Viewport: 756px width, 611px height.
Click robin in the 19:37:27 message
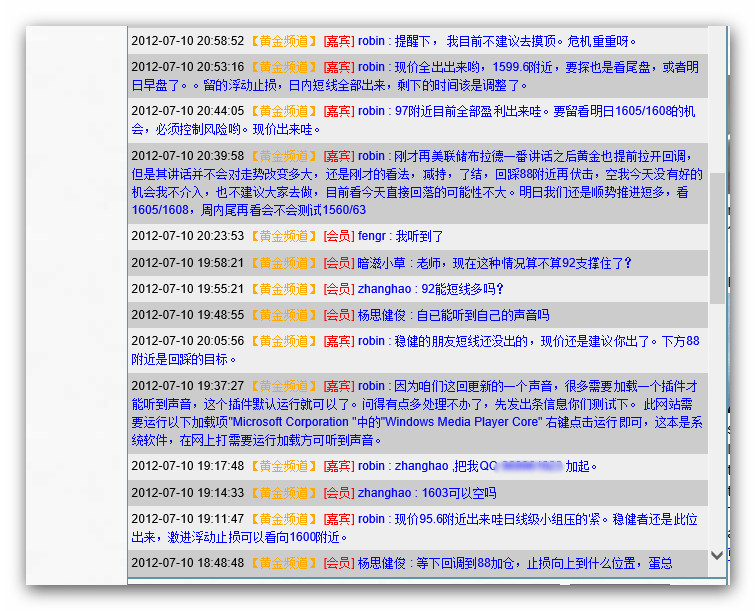pos(371,386)
